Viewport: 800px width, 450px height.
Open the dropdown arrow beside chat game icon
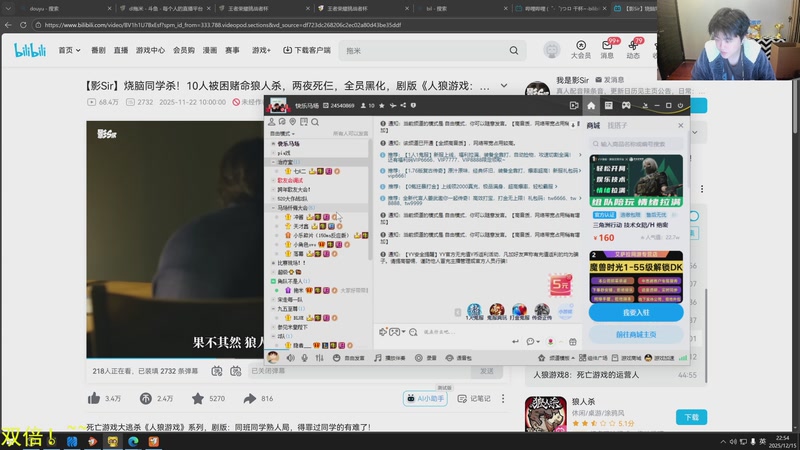point(404,332)
